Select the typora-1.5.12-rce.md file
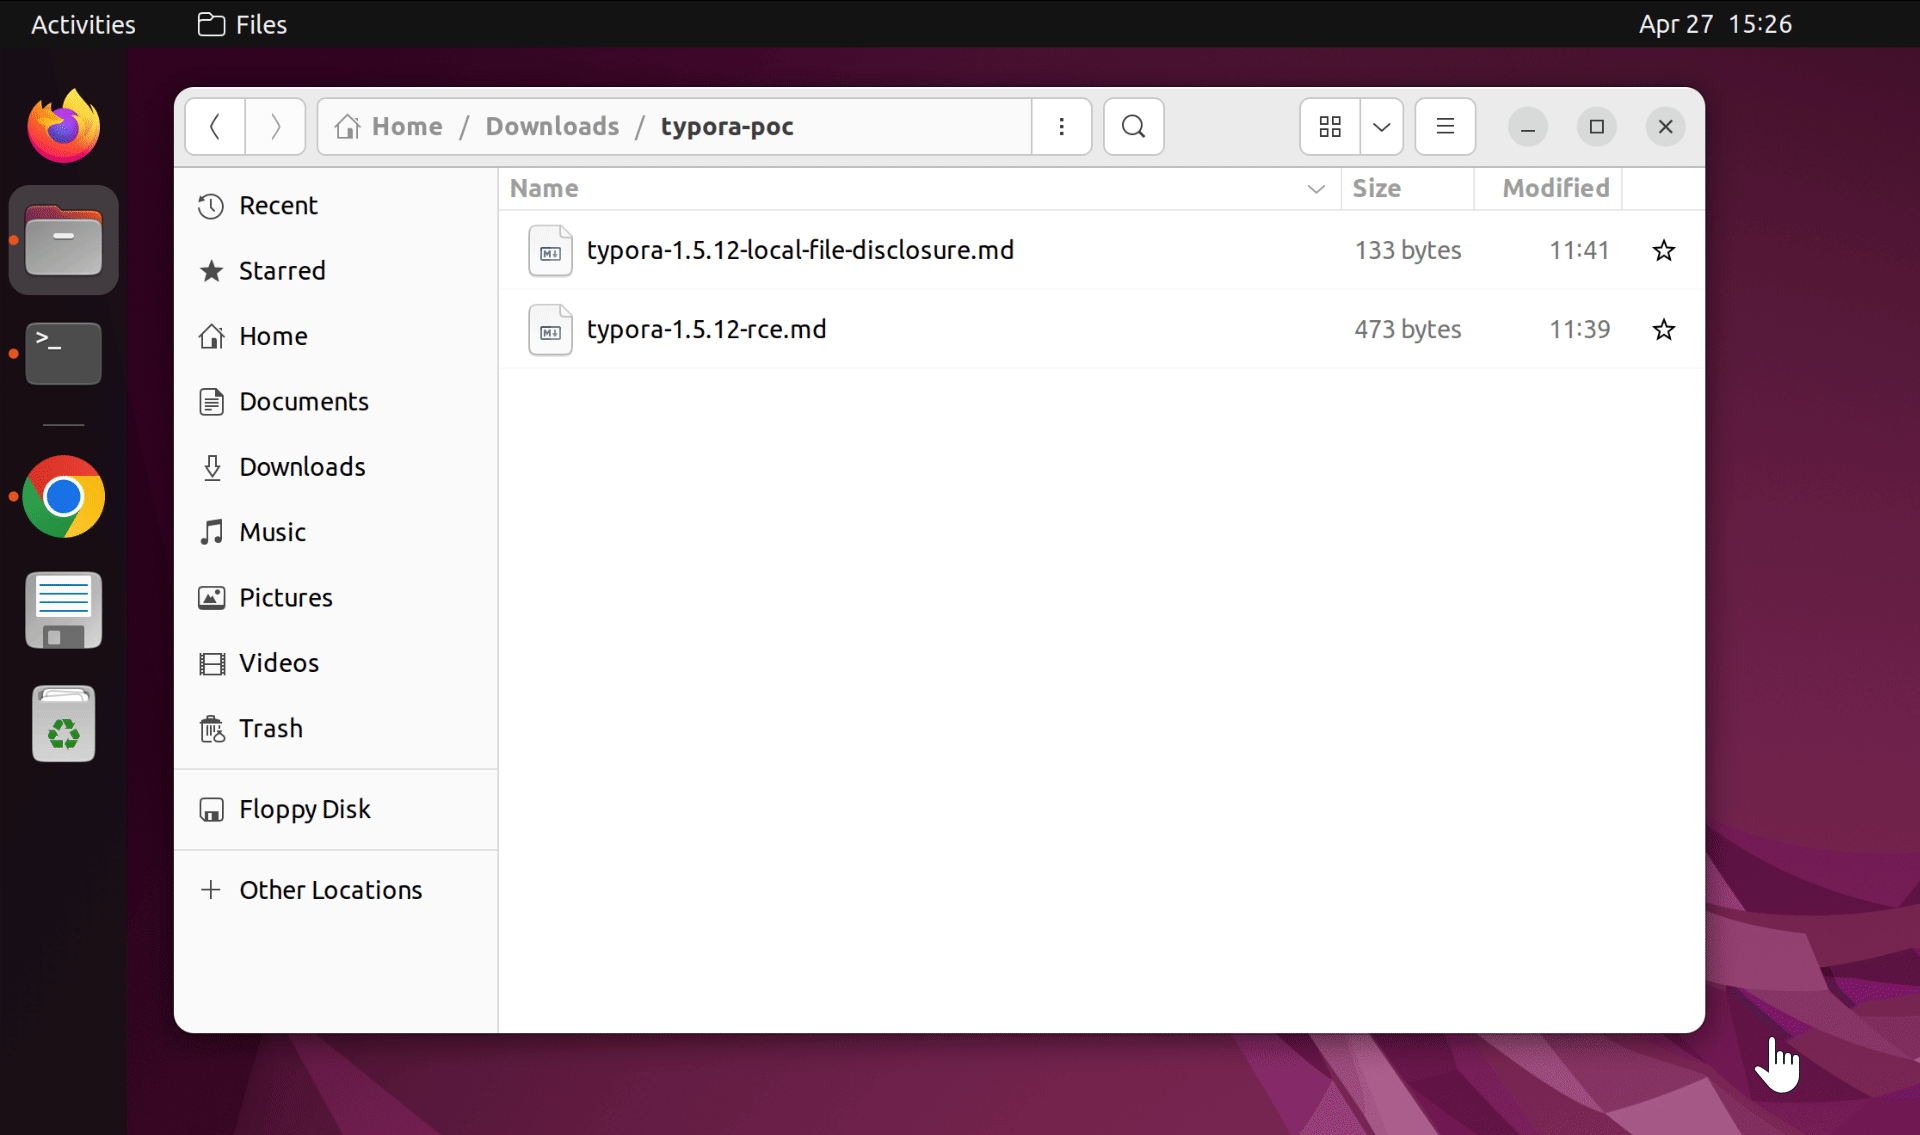Image resolution: width=1920 pixels, height=1135 pixels. click(x=706, y=330)
